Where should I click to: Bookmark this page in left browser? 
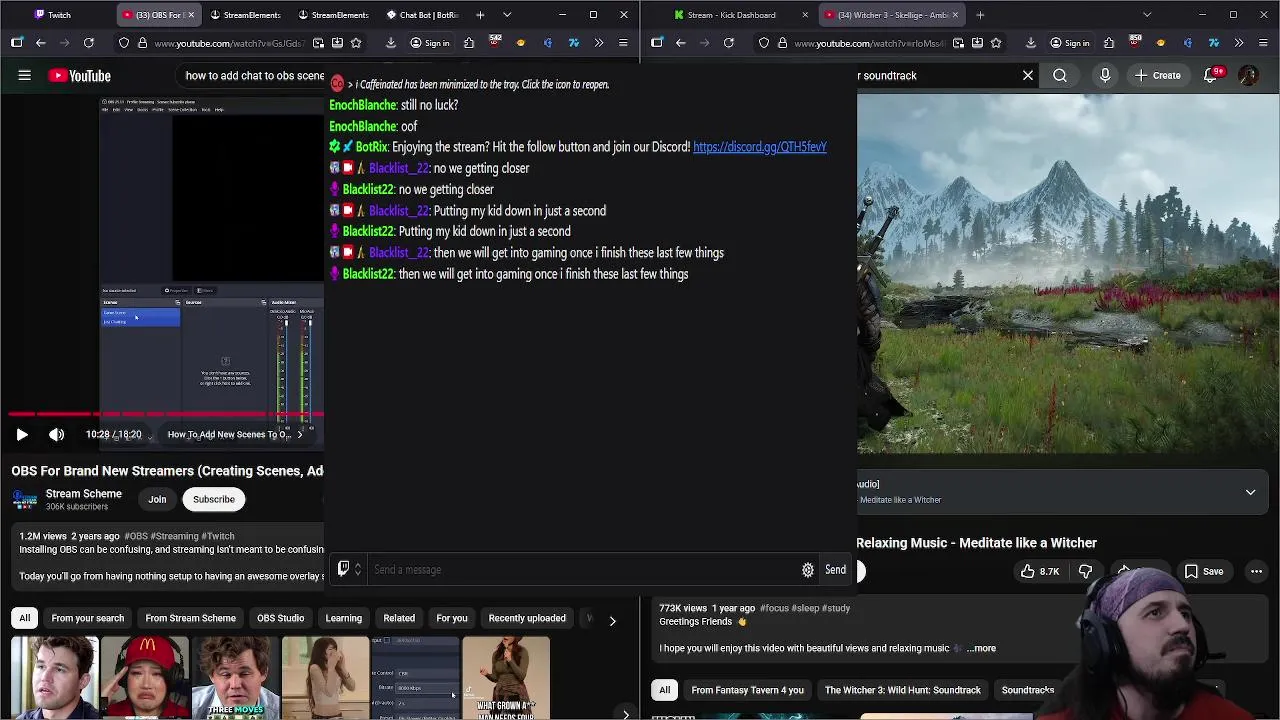[x=356, y=43]
